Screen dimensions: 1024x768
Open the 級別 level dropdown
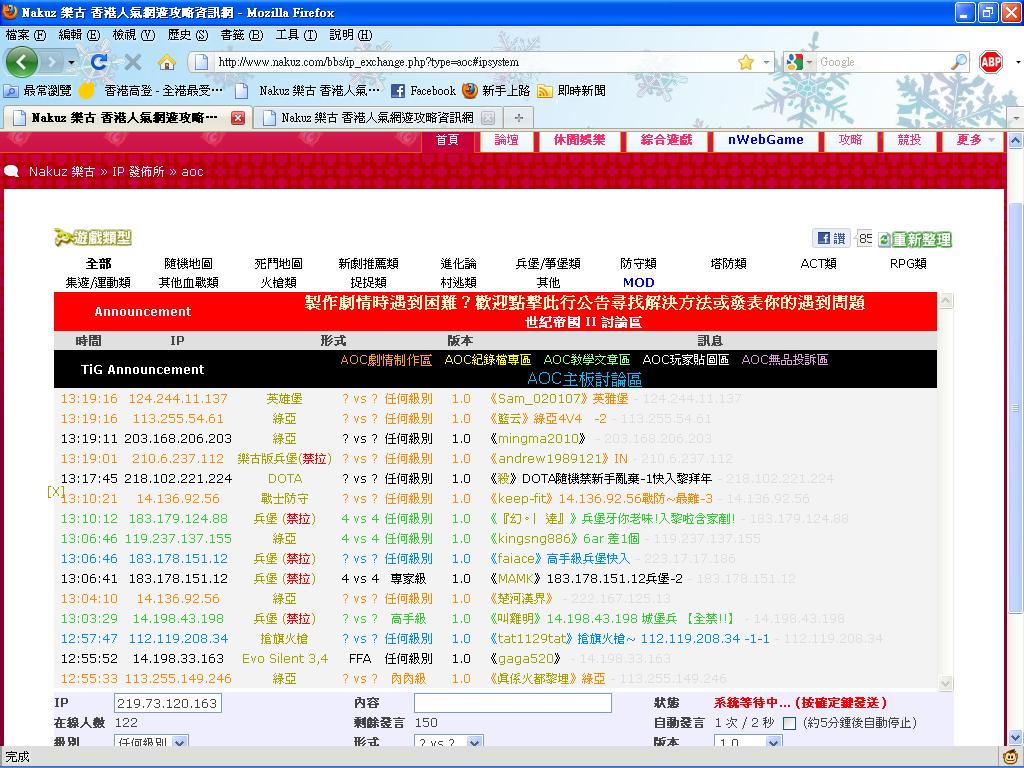[151, 743]
